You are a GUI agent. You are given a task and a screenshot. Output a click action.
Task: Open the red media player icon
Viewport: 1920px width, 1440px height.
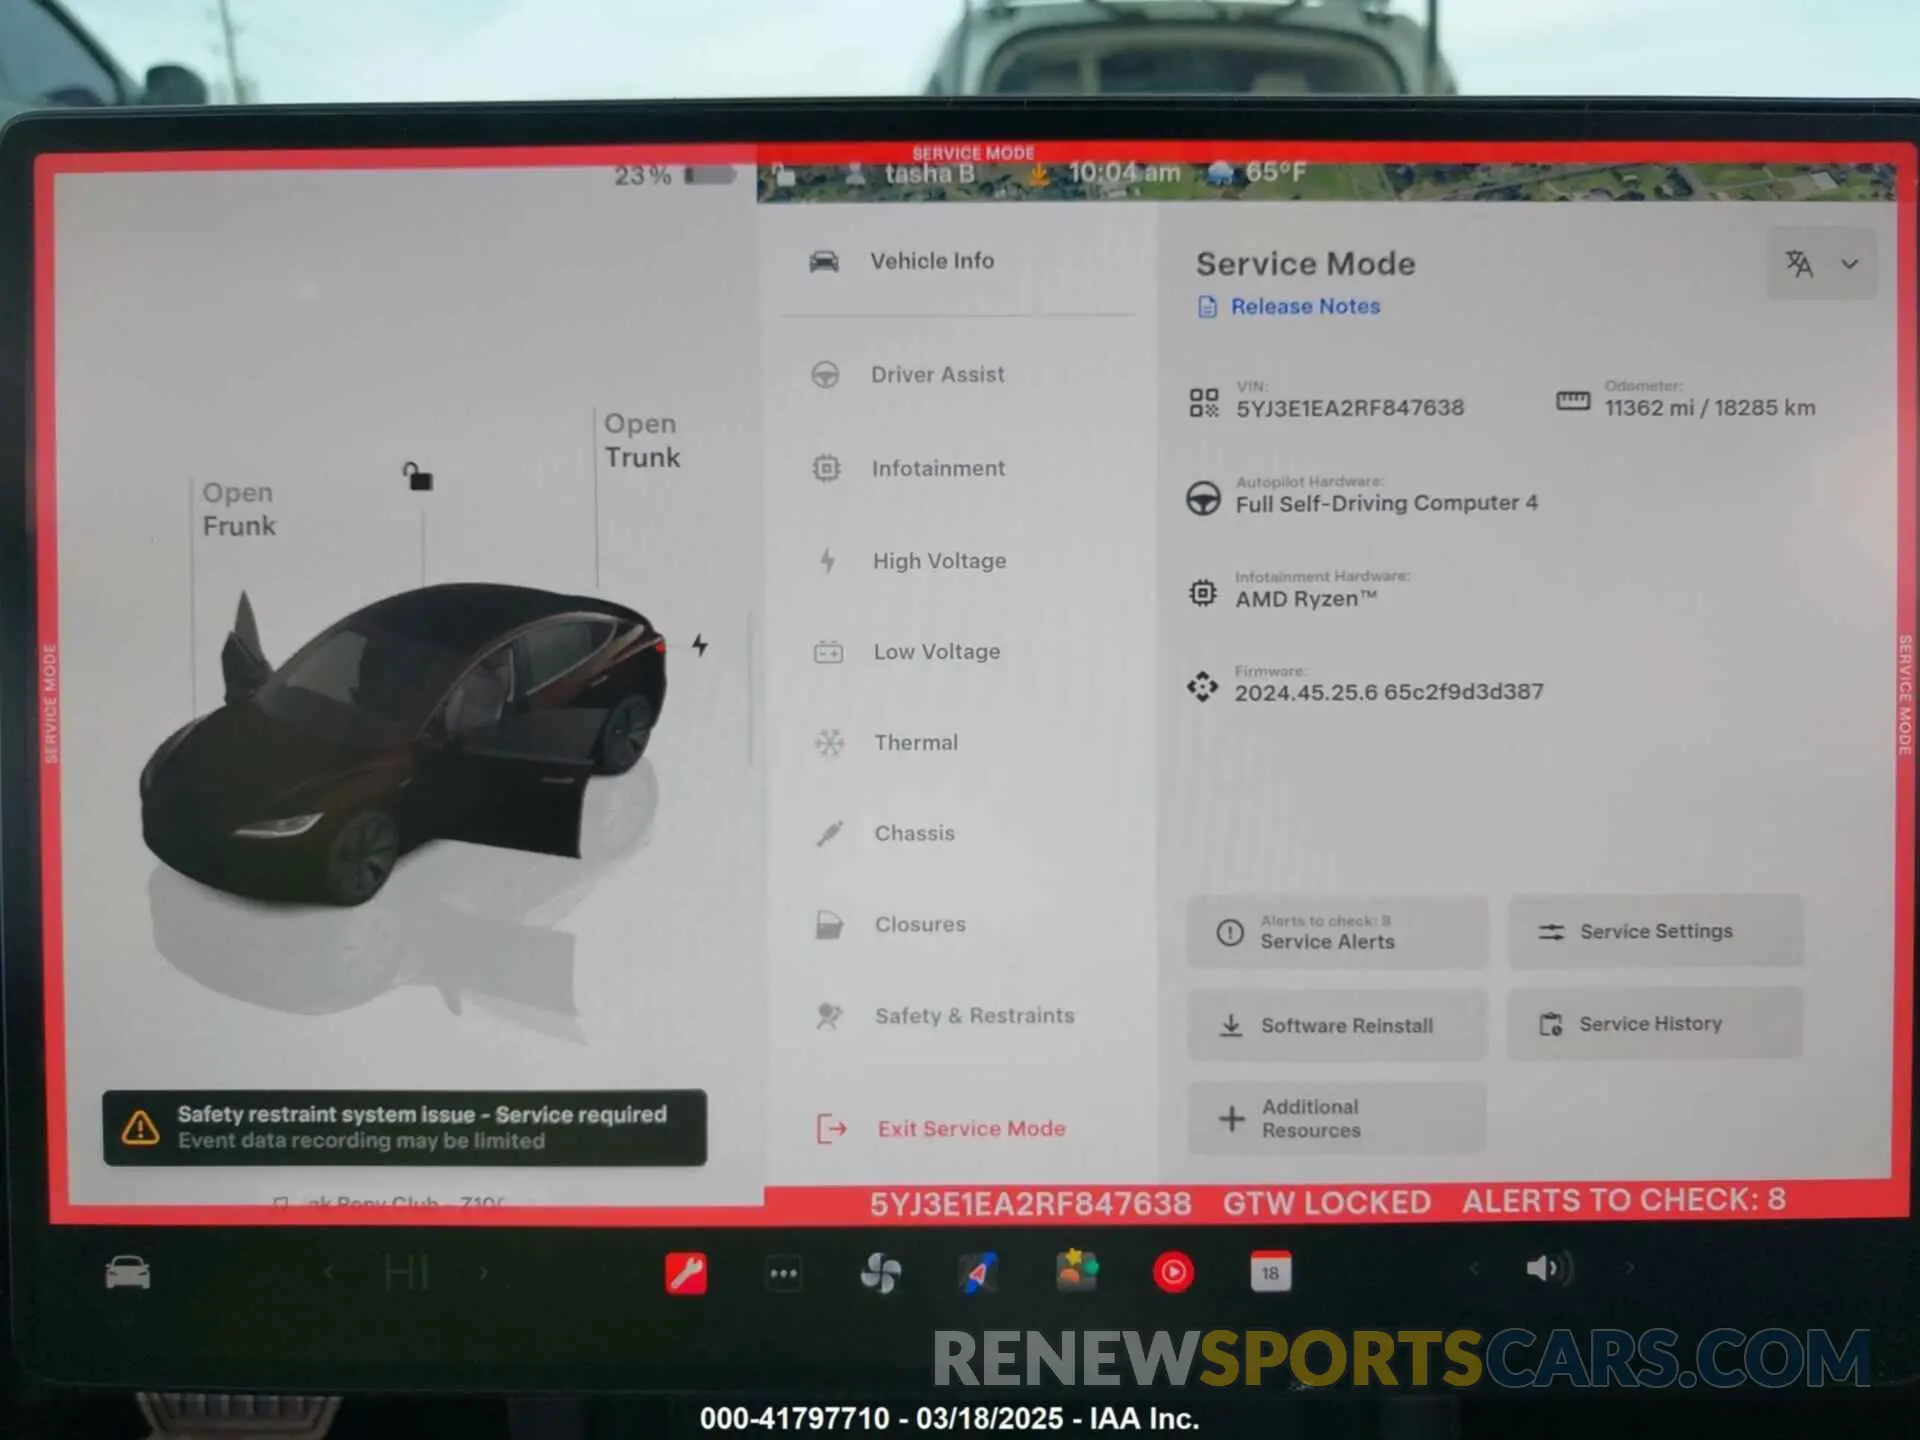coord(1173,1272)
